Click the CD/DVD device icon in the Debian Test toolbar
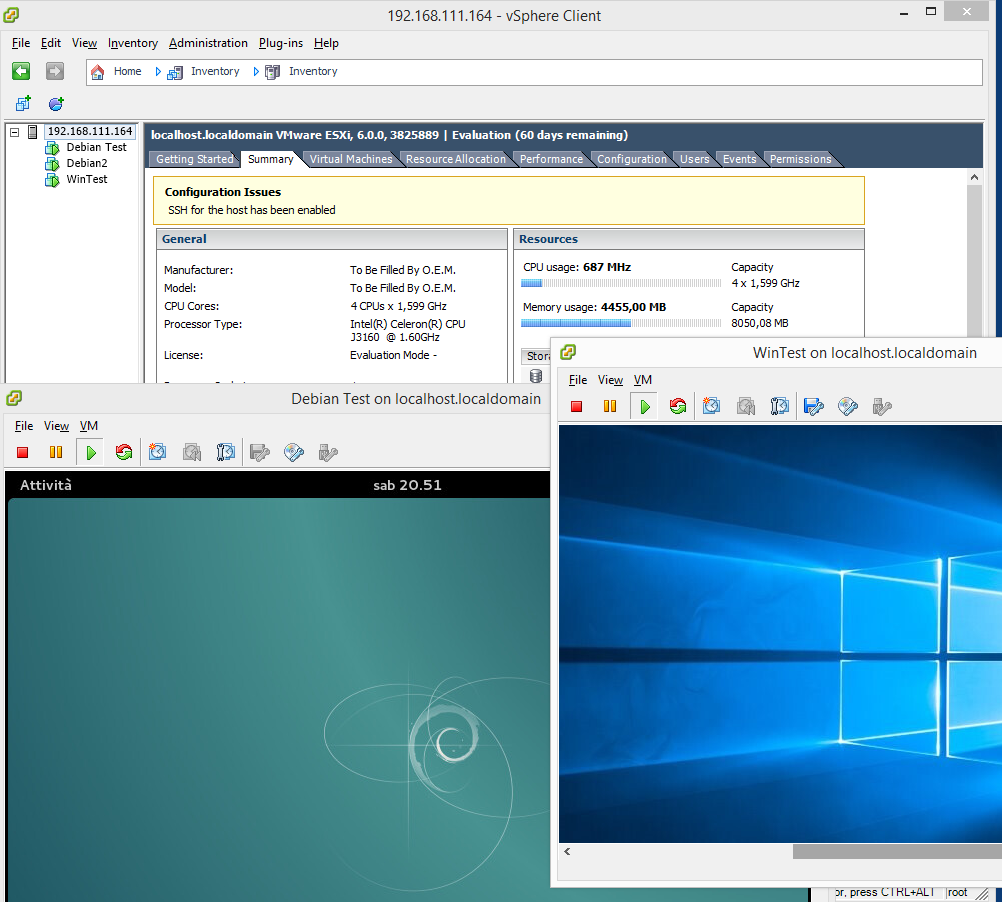1002x902 pixels. pos(294,452)
